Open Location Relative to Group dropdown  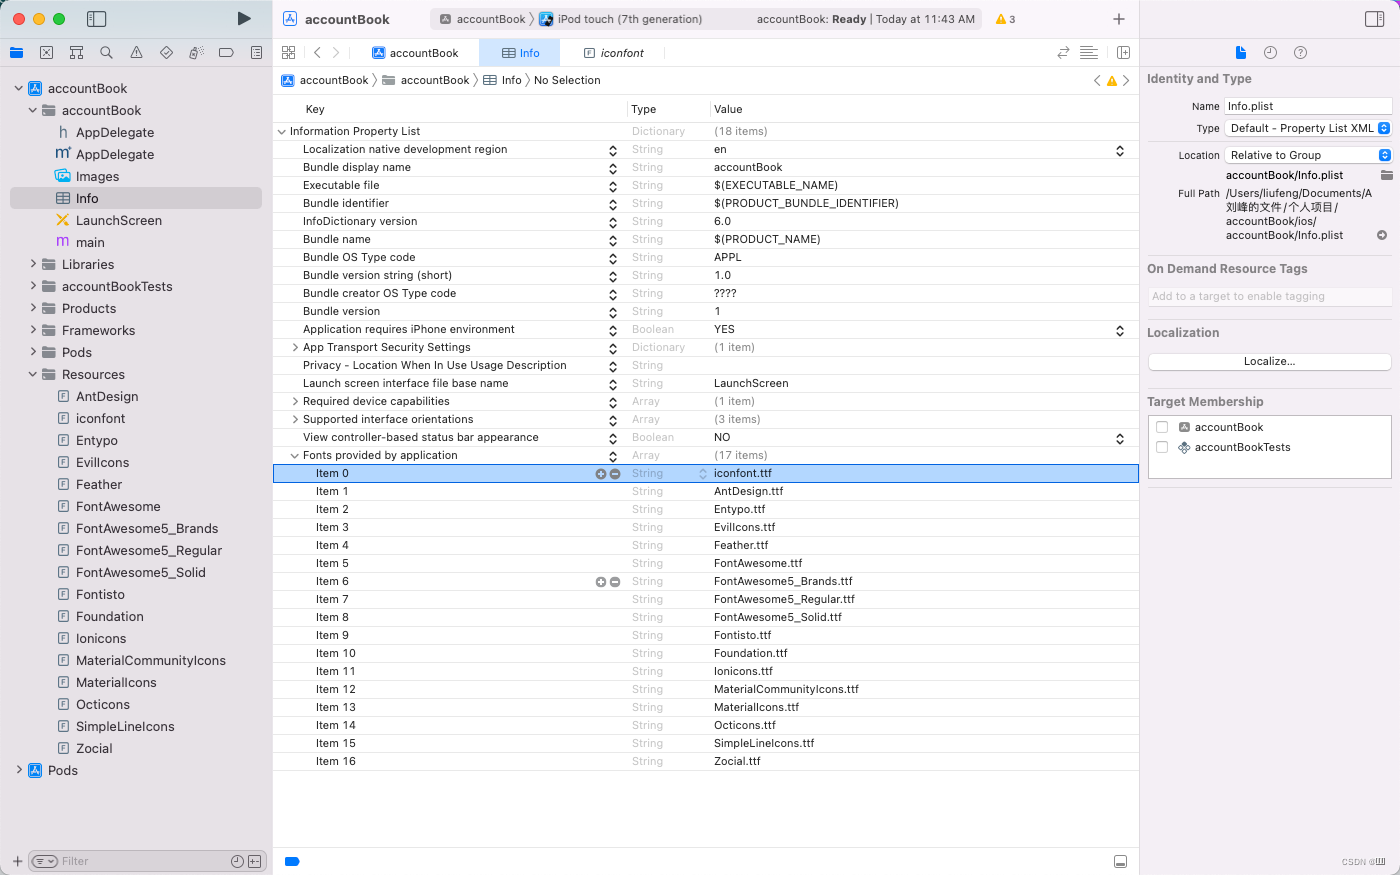[1308, 155]
